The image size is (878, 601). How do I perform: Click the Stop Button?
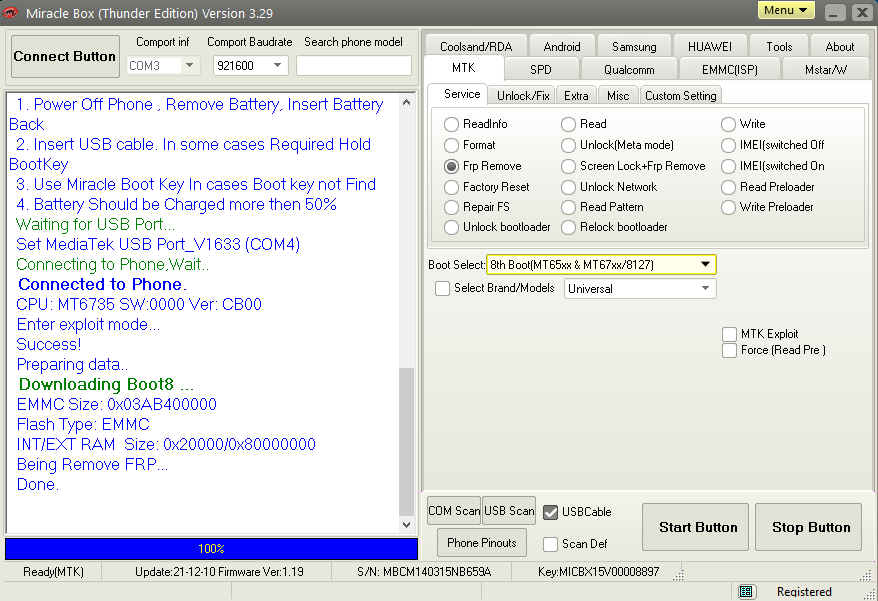808,527
